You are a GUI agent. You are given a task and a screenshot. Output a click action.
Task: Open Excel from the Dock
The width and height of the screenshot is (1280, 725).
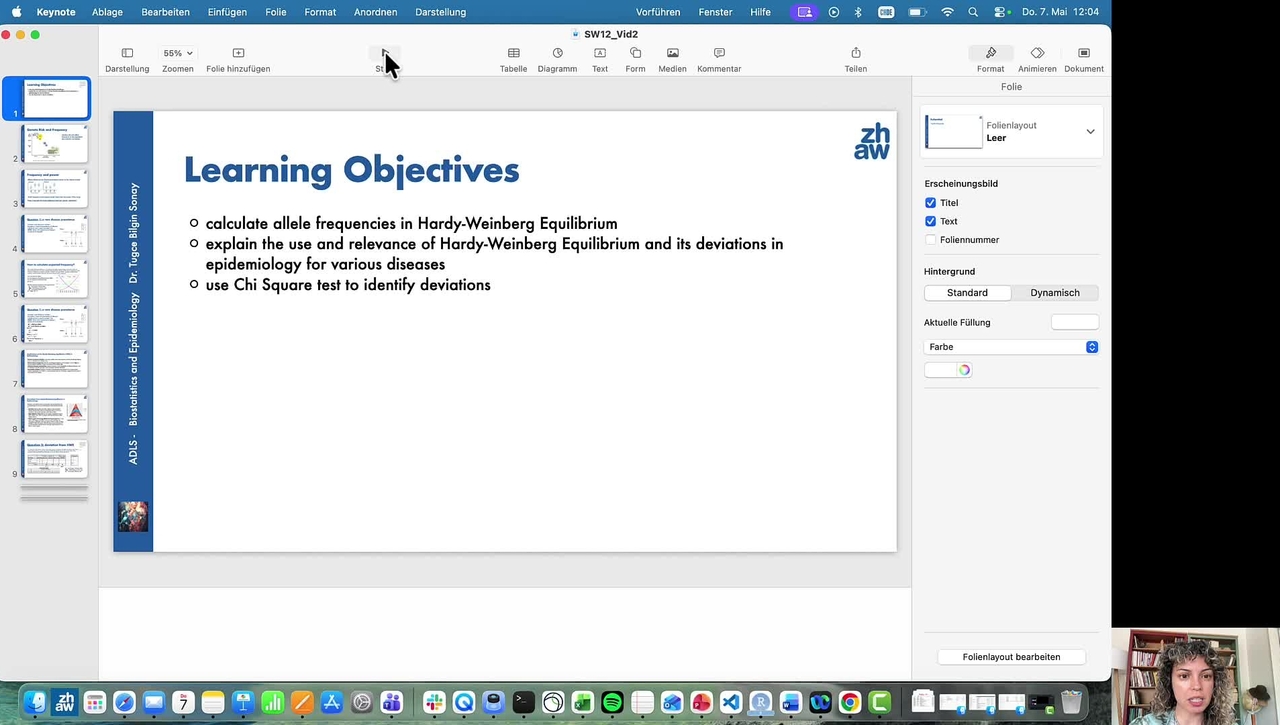pos(582,703)
